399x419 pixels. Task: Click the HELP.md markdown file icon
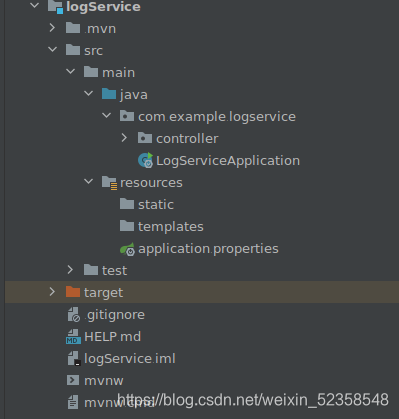(73, 336)
